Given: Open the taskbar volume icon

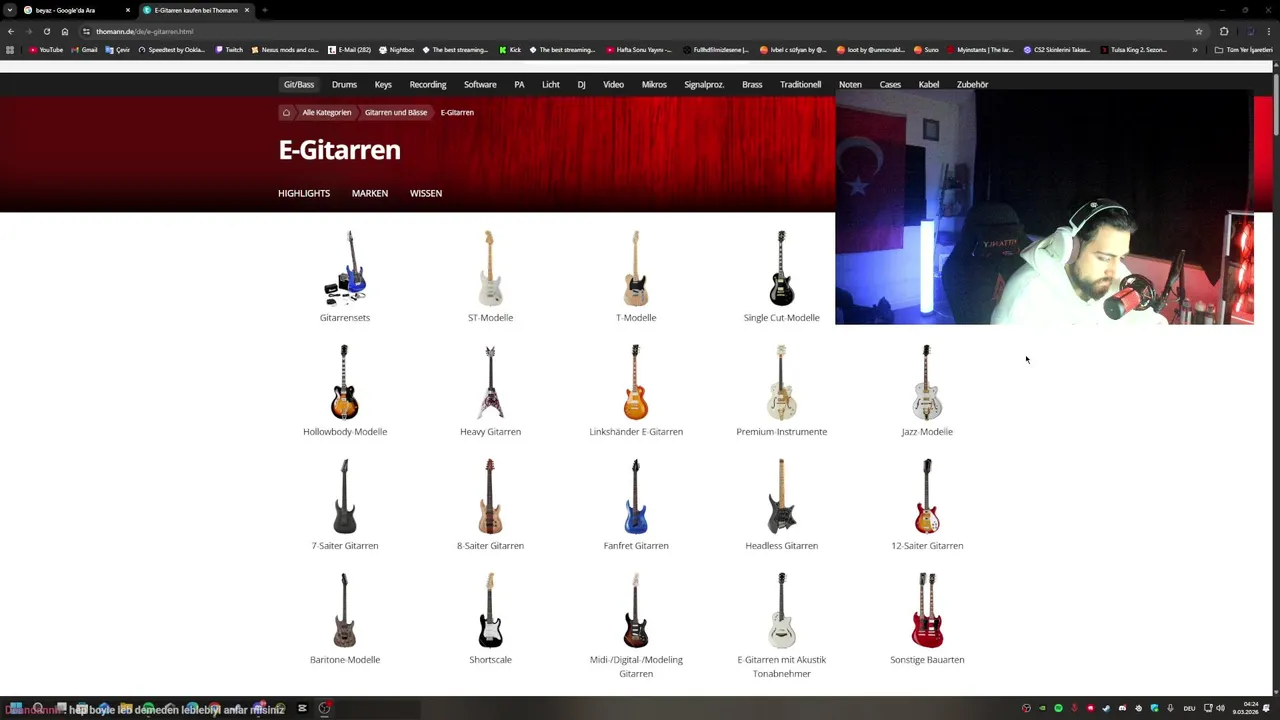Looking at the screenshot, I should tap(1219, 708).
